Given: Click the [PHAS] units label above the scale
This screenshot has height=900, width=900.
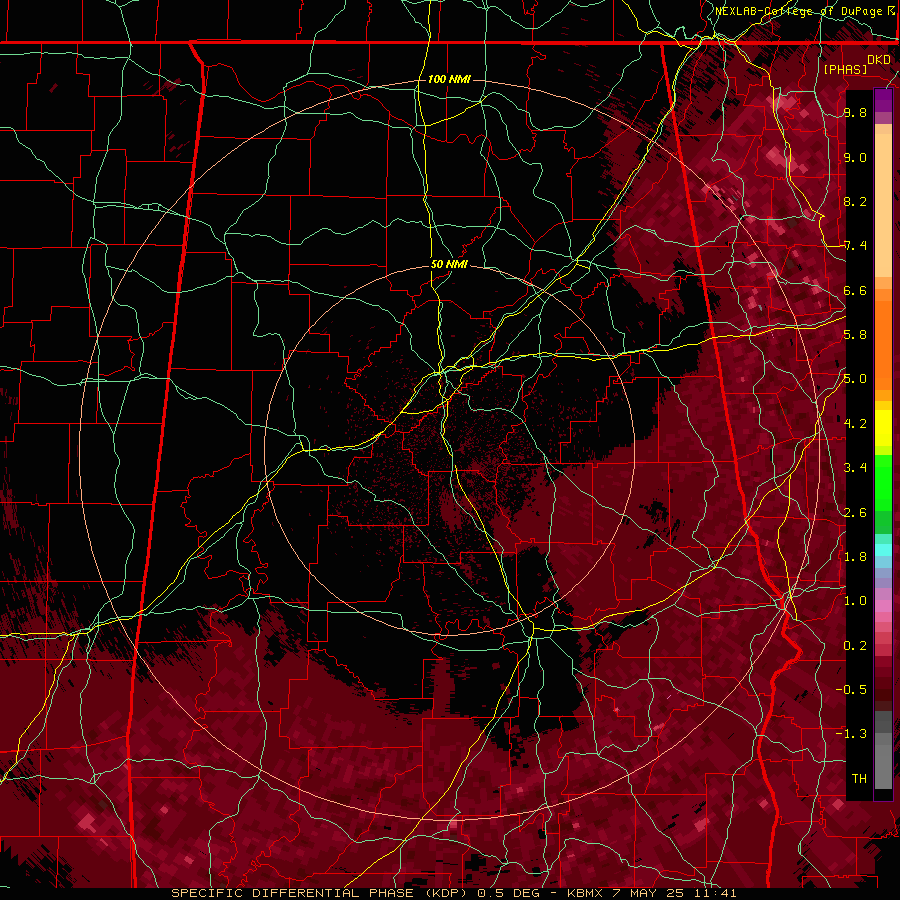Looking at the screenshot, I should 845,69.
